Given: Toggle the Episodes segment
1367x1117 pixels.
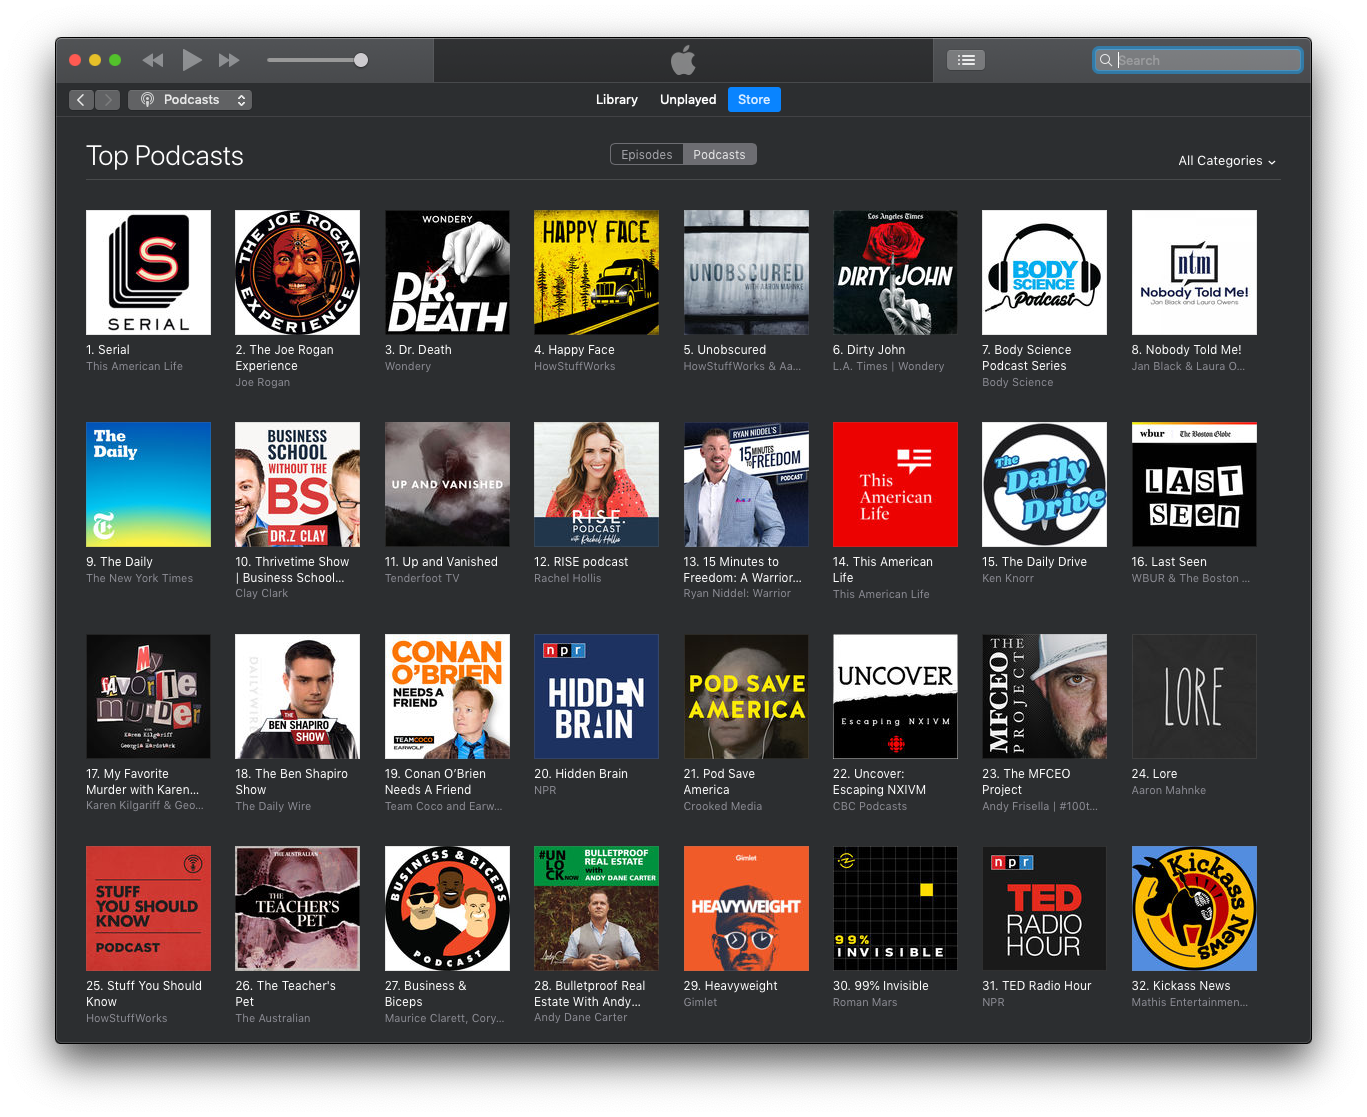Looking at the screenshot, I should point(647,154).
